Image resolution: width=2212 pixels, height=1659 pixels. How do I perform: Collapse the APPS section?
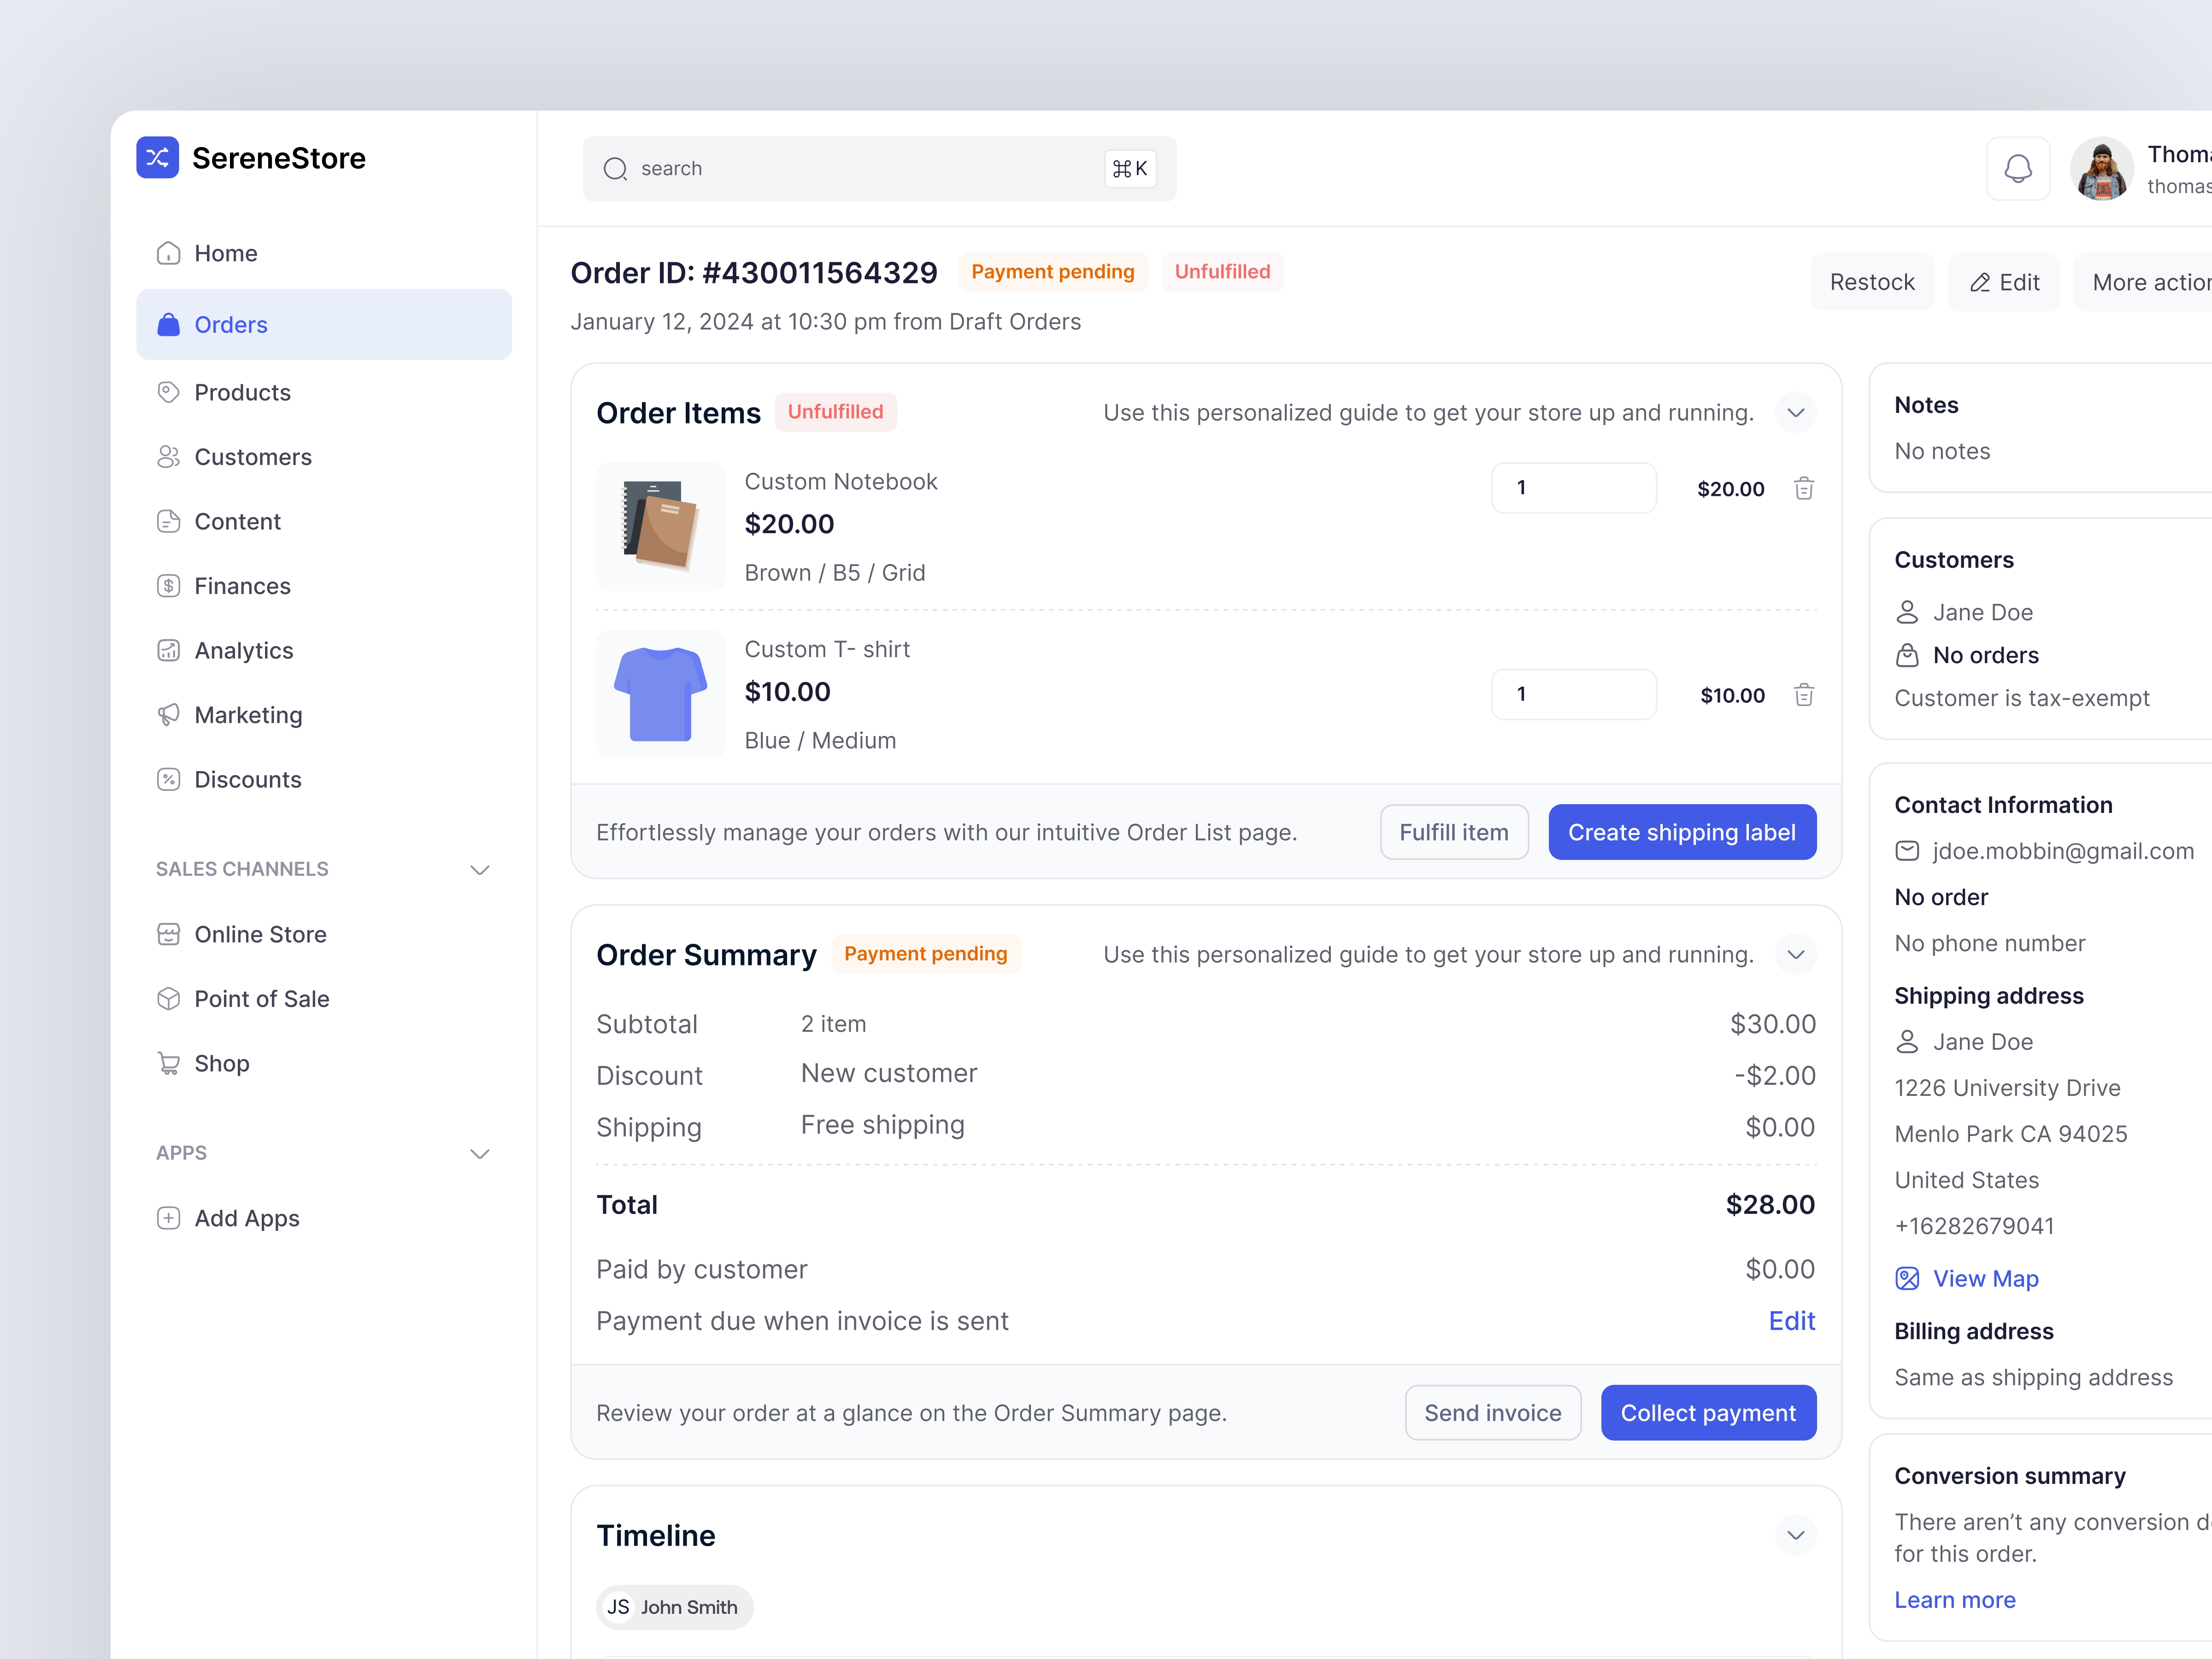480,1153
